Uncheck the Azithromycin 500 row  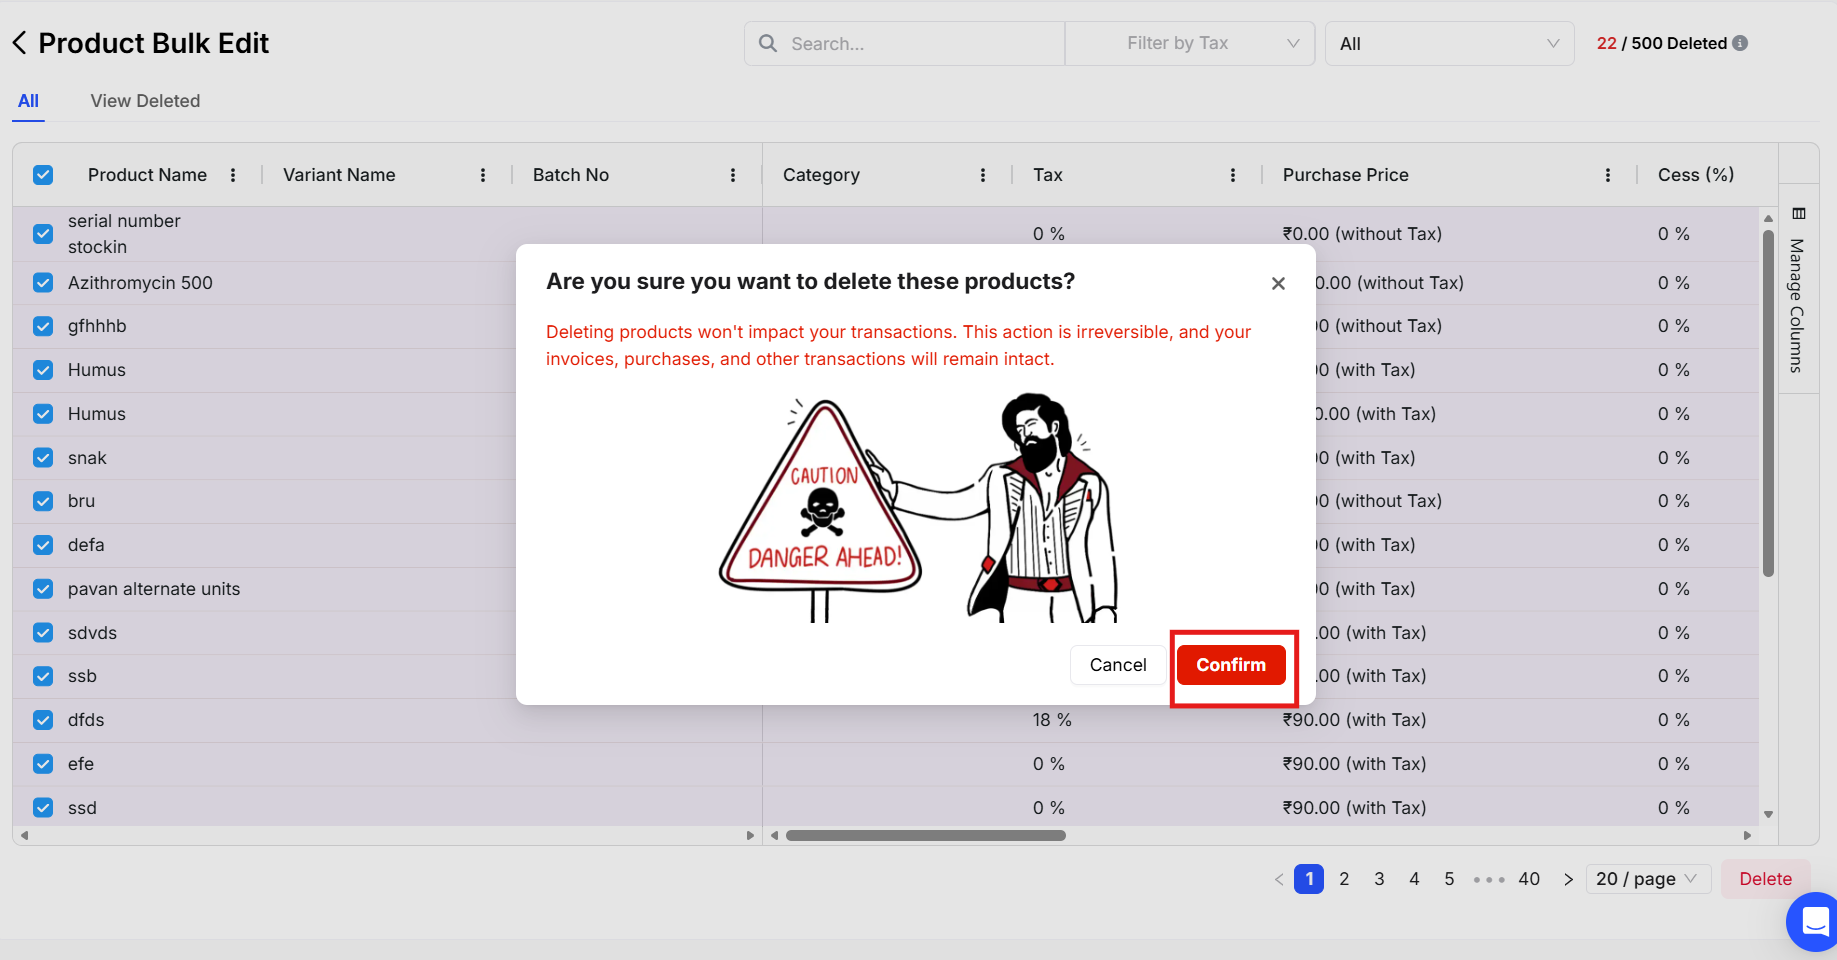click(x=43, y=283)
